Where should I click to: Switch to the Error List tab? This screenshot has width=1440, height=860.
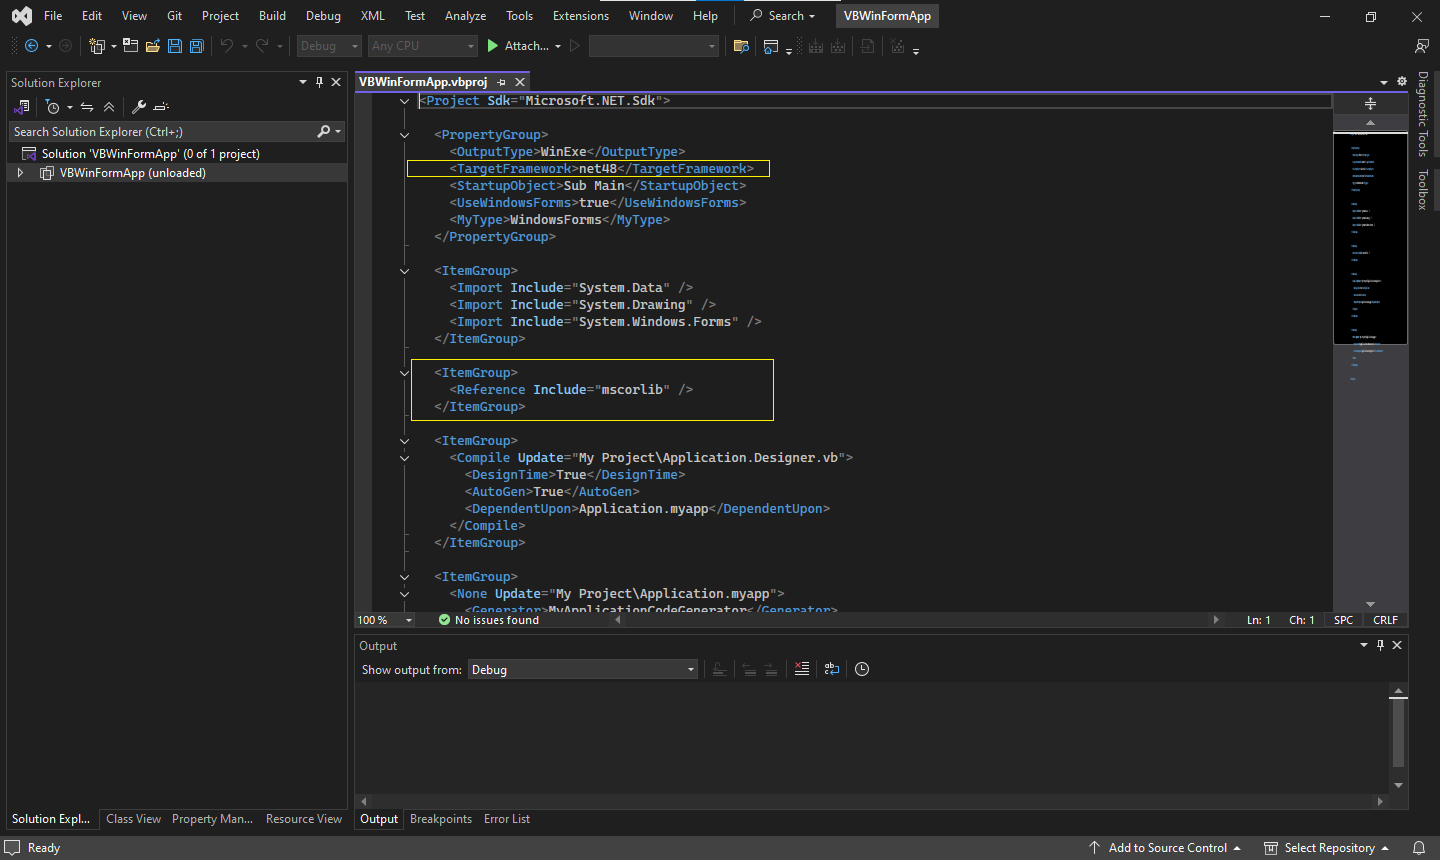pyautogui.click(x=507, y=819)
